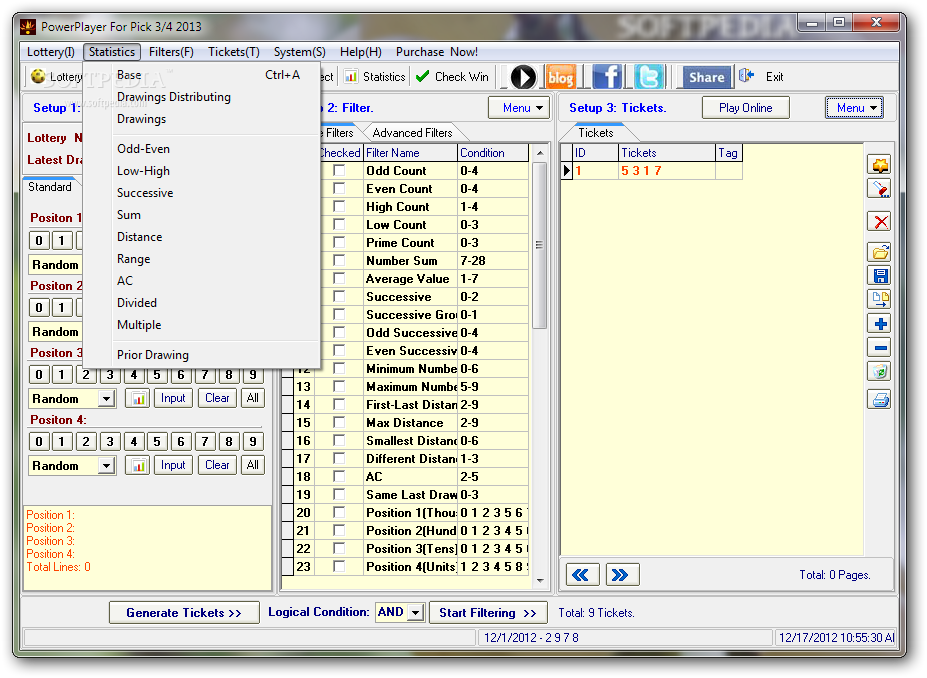Open the Setup 2 Filter Menu dropdown
This screenshot has width=927, height=678.
click(519, 108)
